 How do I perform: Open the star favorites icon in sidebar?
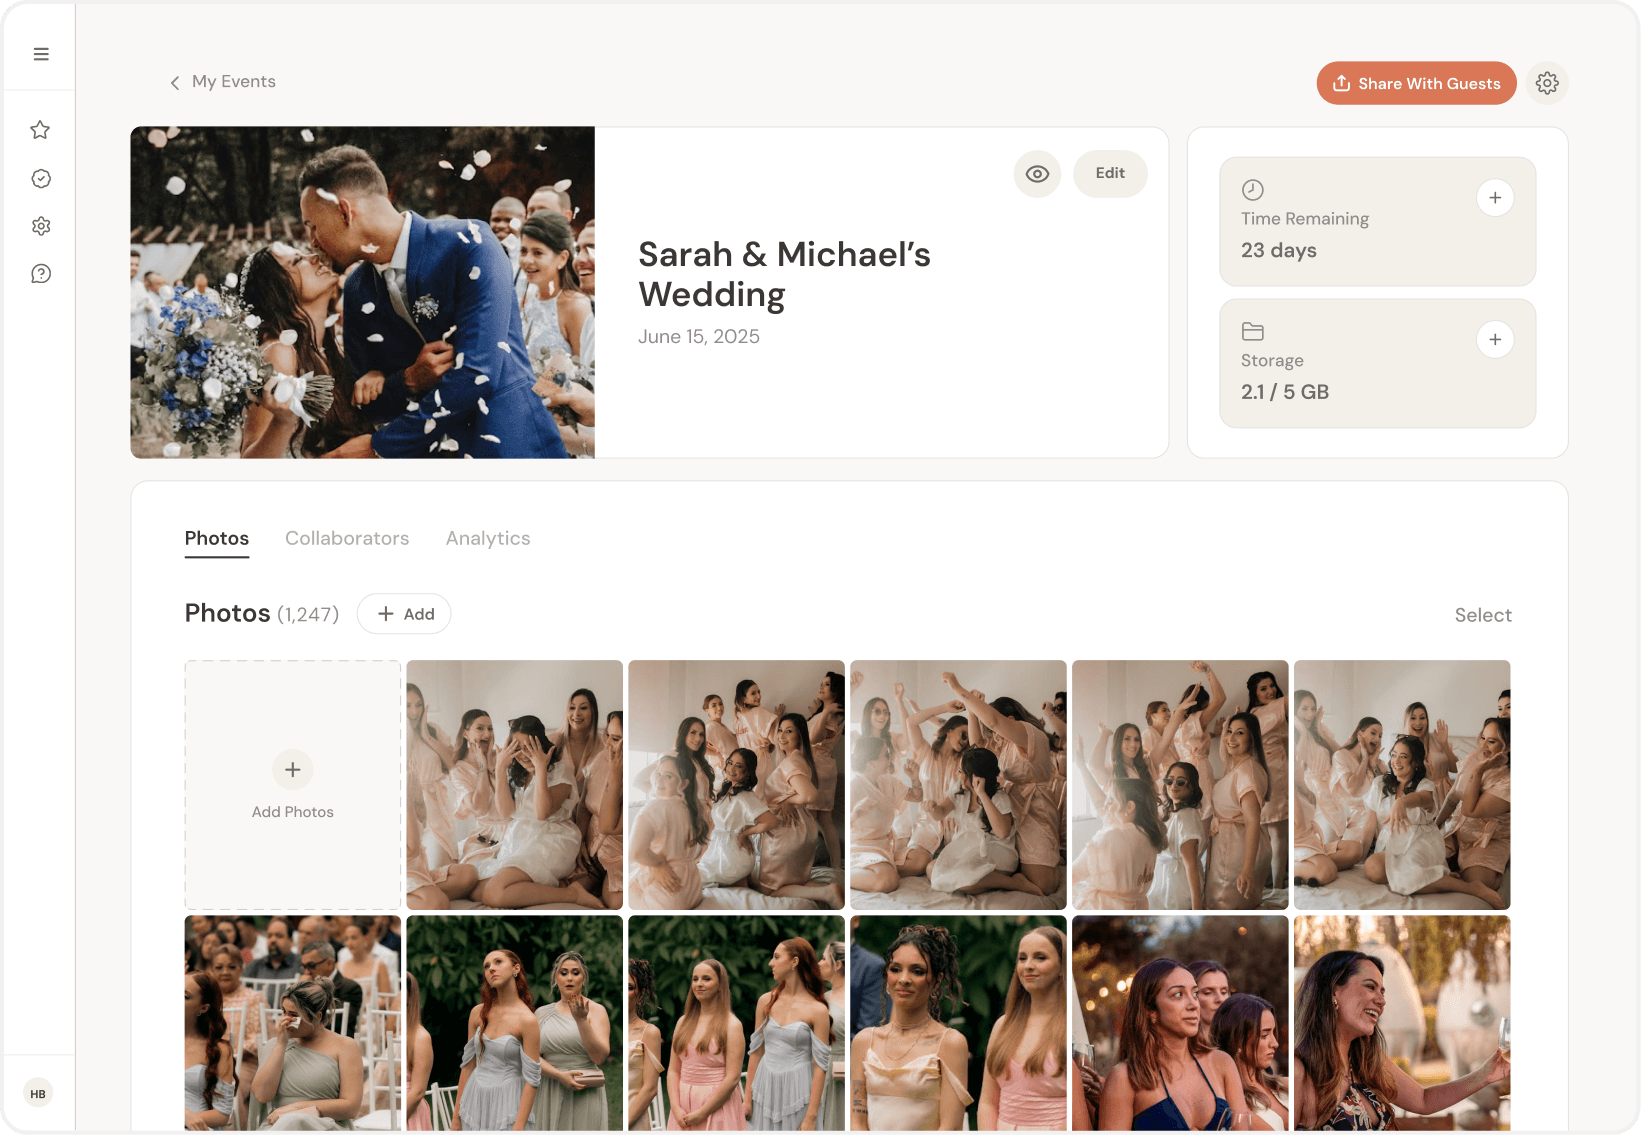pyautogui.click(x=40, y=130)
